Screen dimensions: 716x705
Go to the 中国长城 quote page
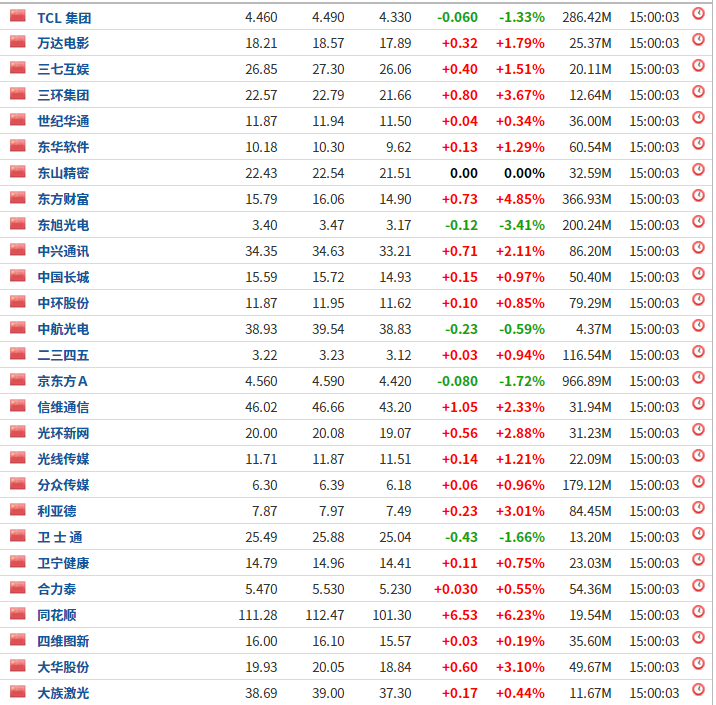[63, 278]
